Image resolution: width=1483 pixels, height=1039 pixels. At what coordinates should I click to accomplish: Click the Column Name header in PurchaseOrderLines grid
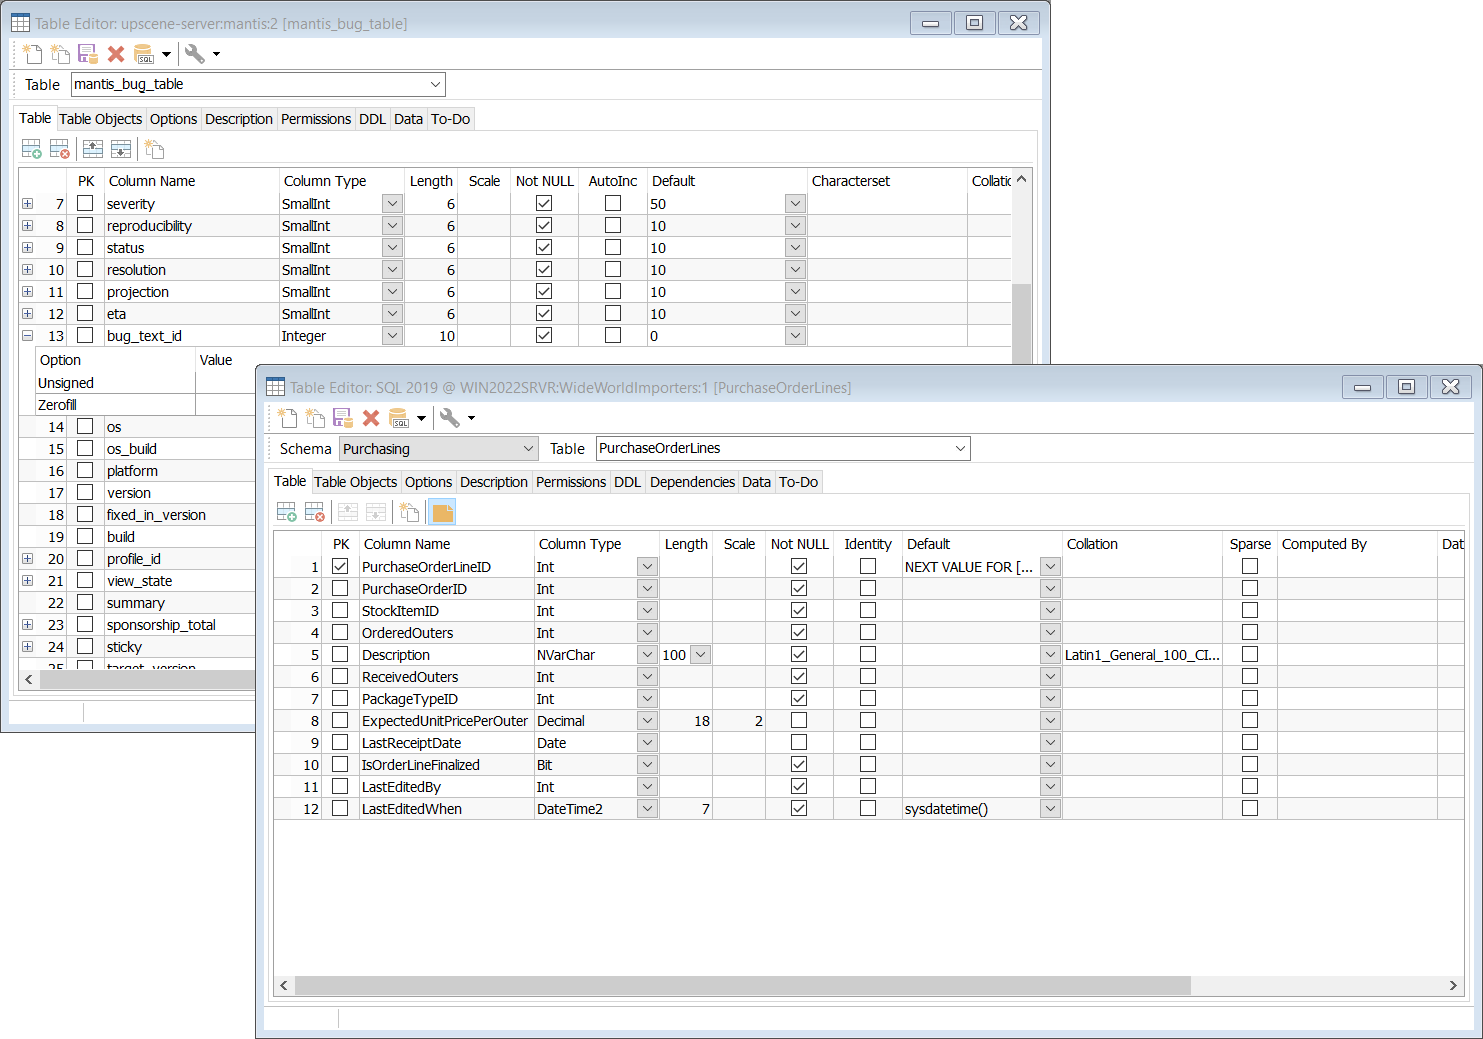tap(407, 544)
